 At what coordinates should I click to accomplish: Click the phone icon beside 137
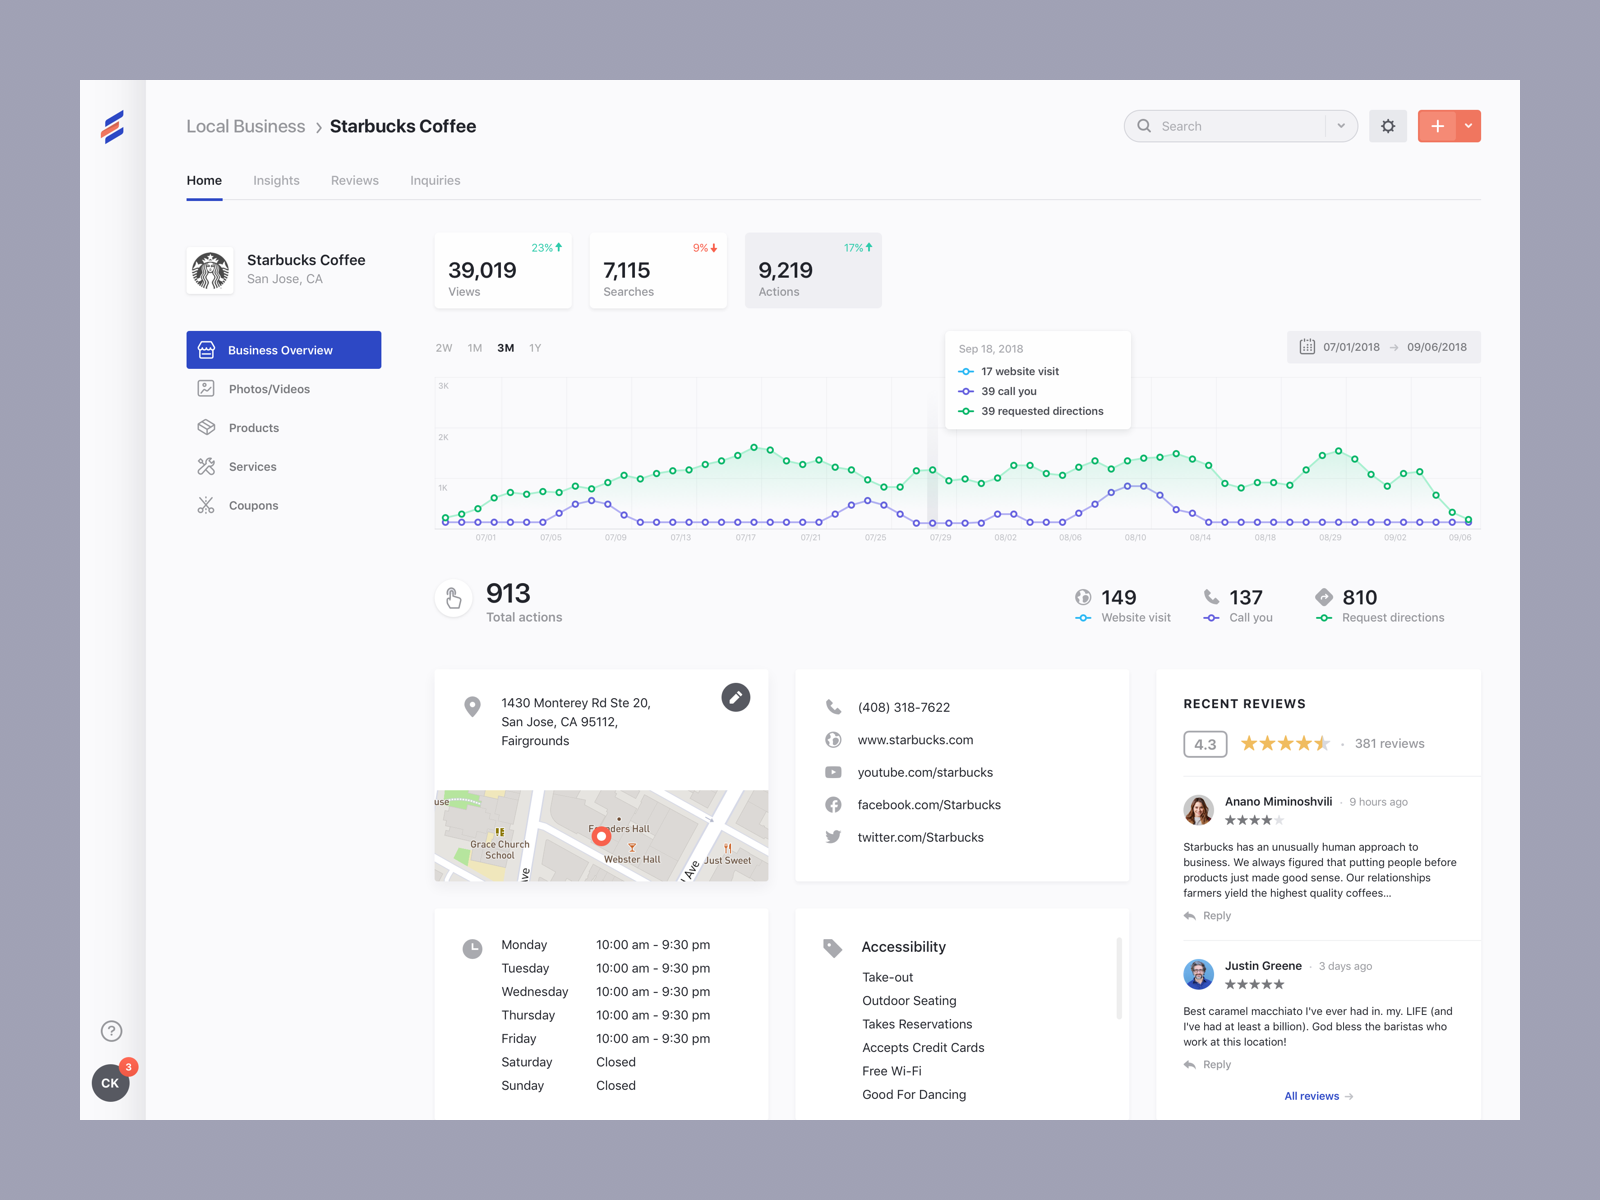tap(1211, 597)
